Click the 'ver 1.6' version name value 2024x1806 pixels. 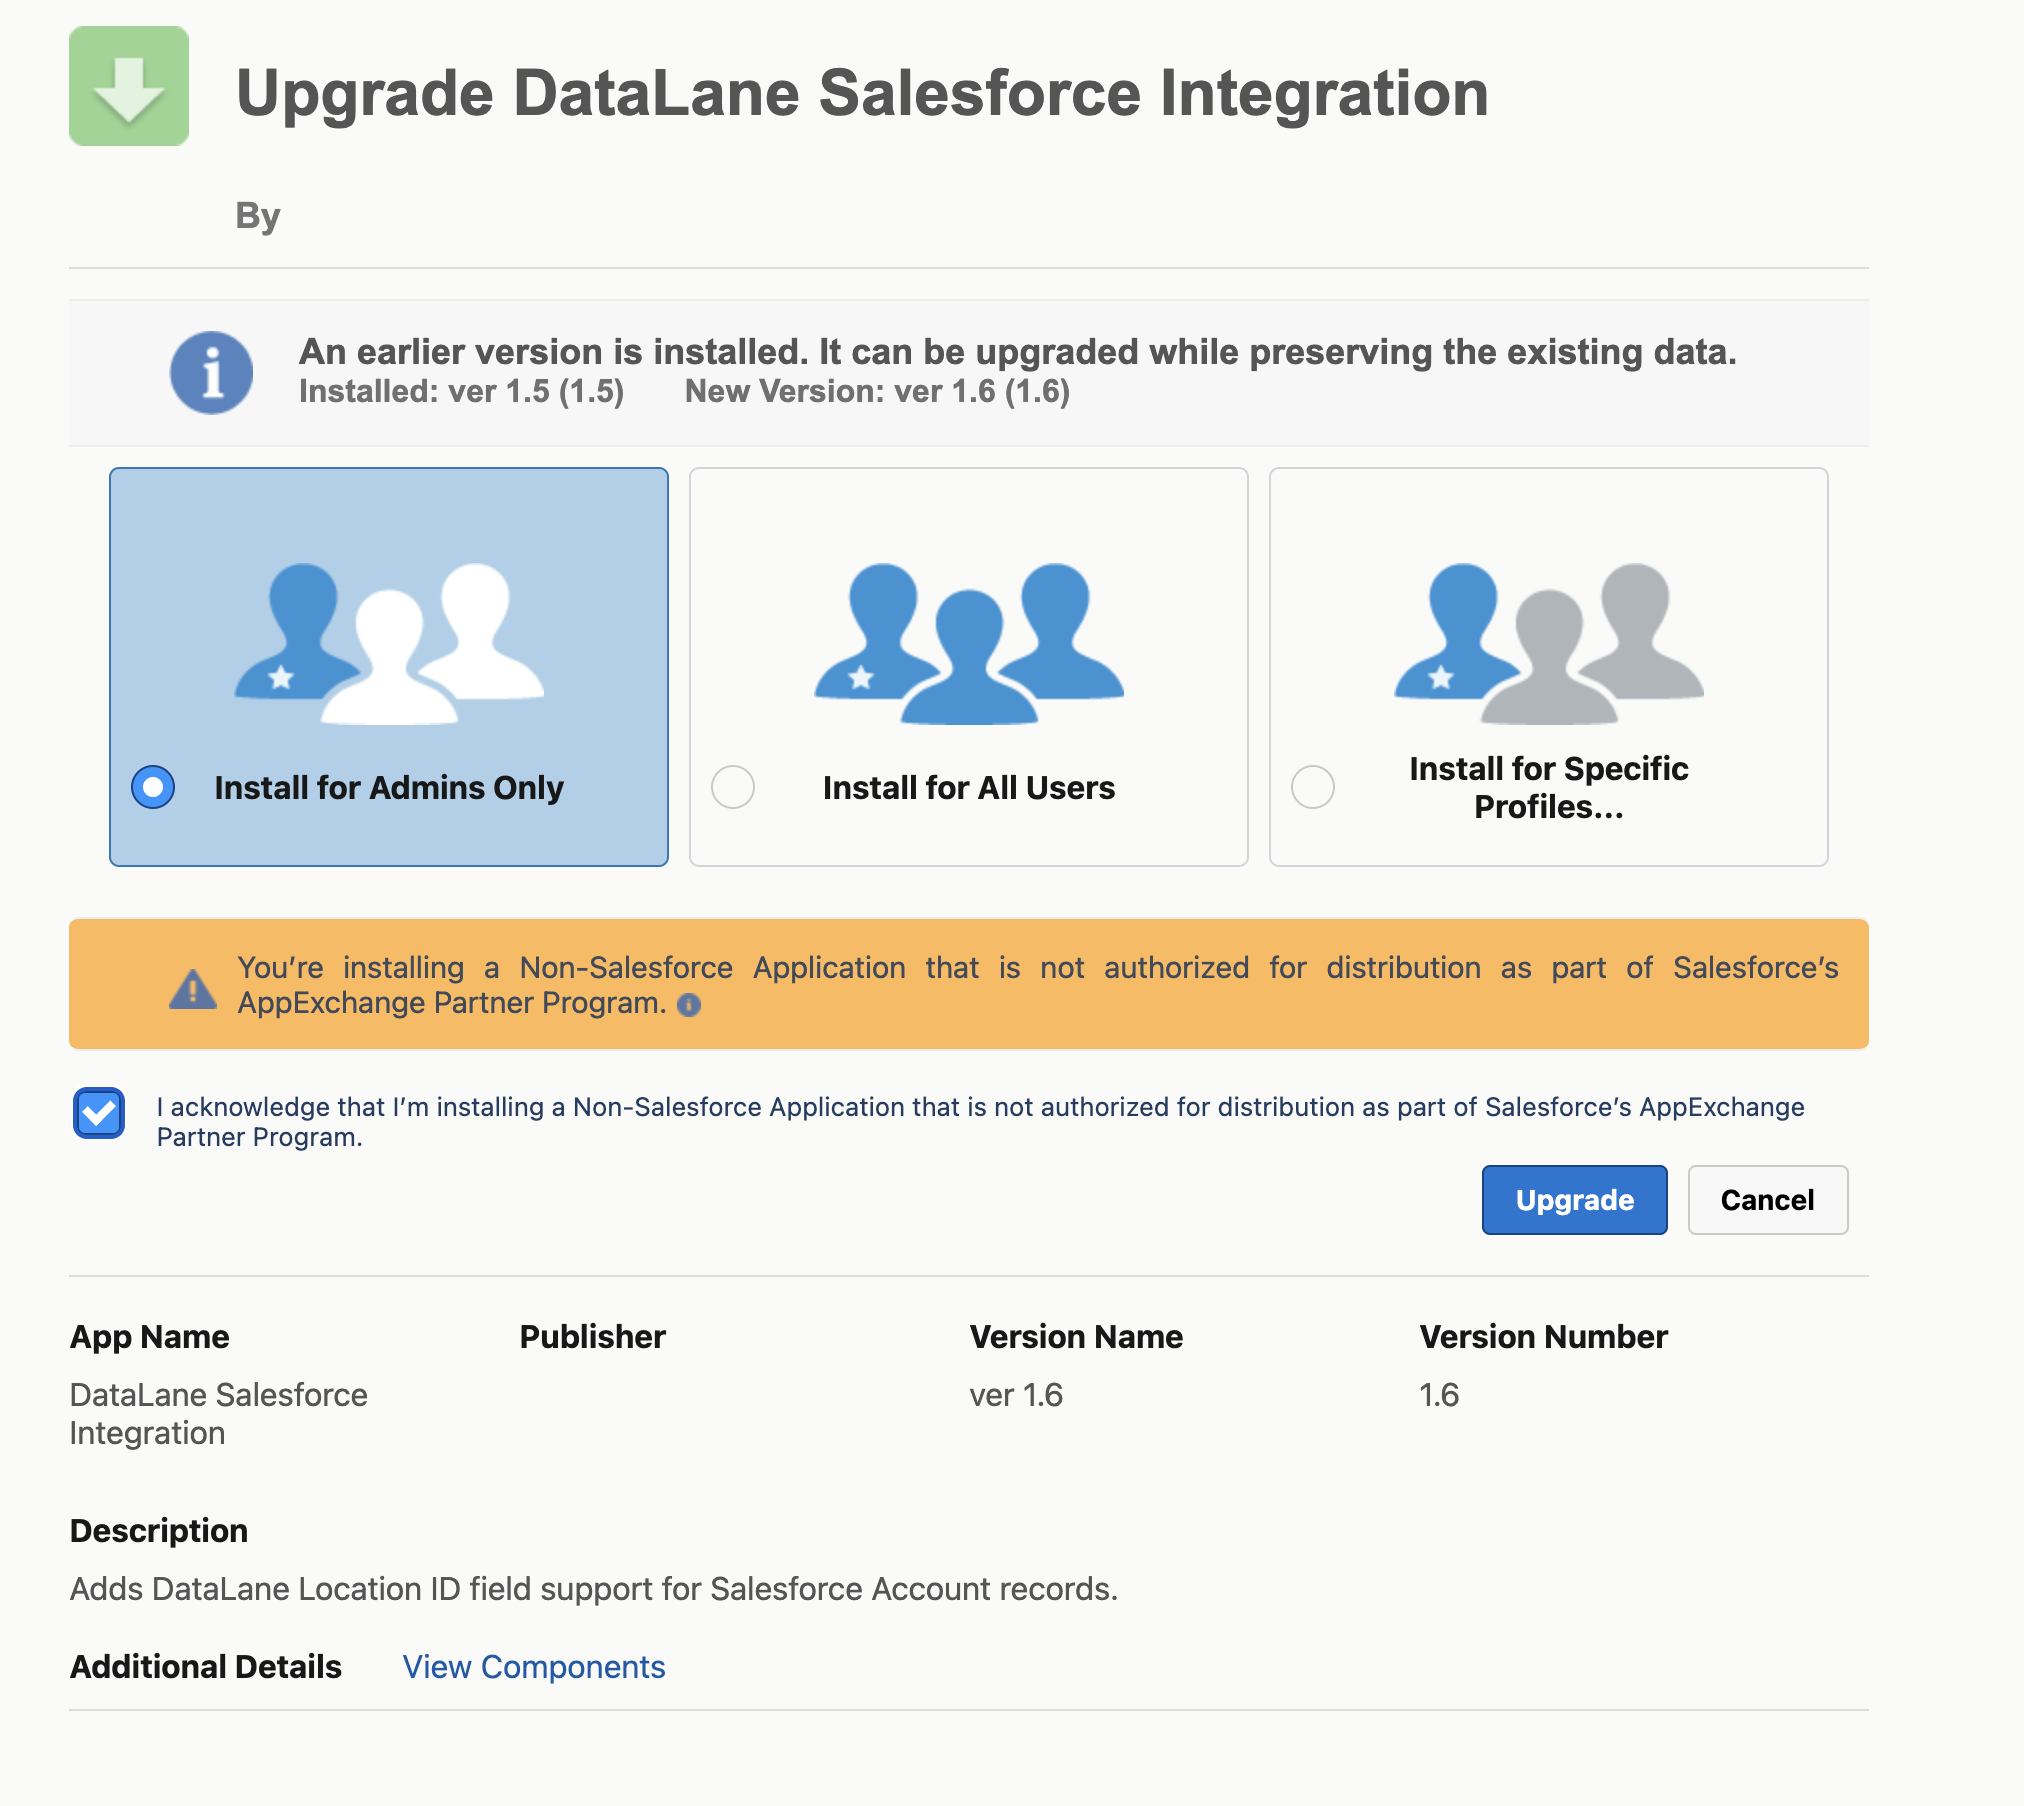tap(1016, 1395)
